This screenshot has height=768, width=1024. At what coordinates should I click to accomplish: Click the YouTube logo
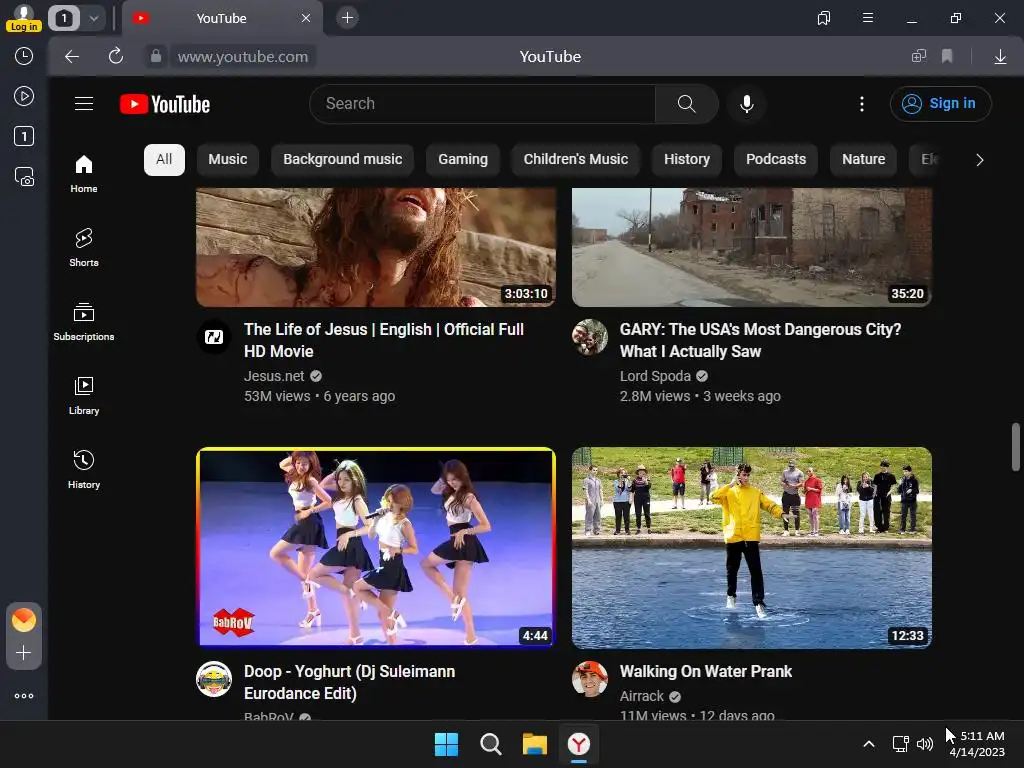(165, 104)
